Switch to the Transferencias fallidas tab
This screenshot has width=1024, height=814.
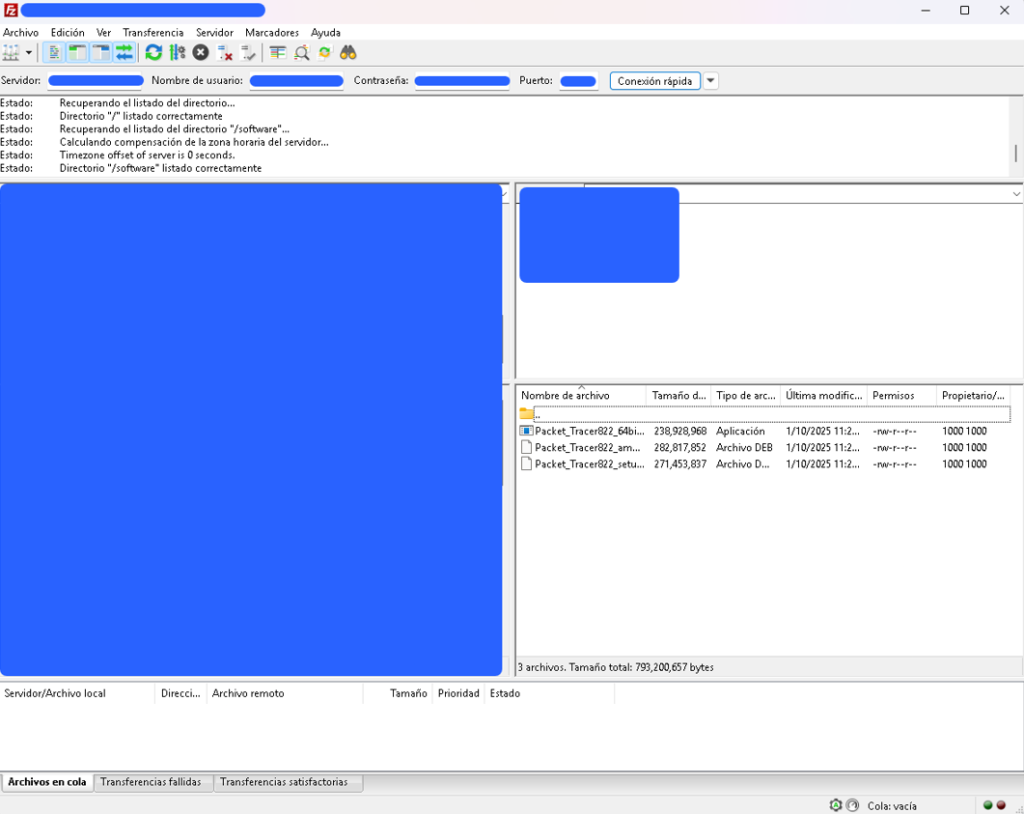point(151,782)
